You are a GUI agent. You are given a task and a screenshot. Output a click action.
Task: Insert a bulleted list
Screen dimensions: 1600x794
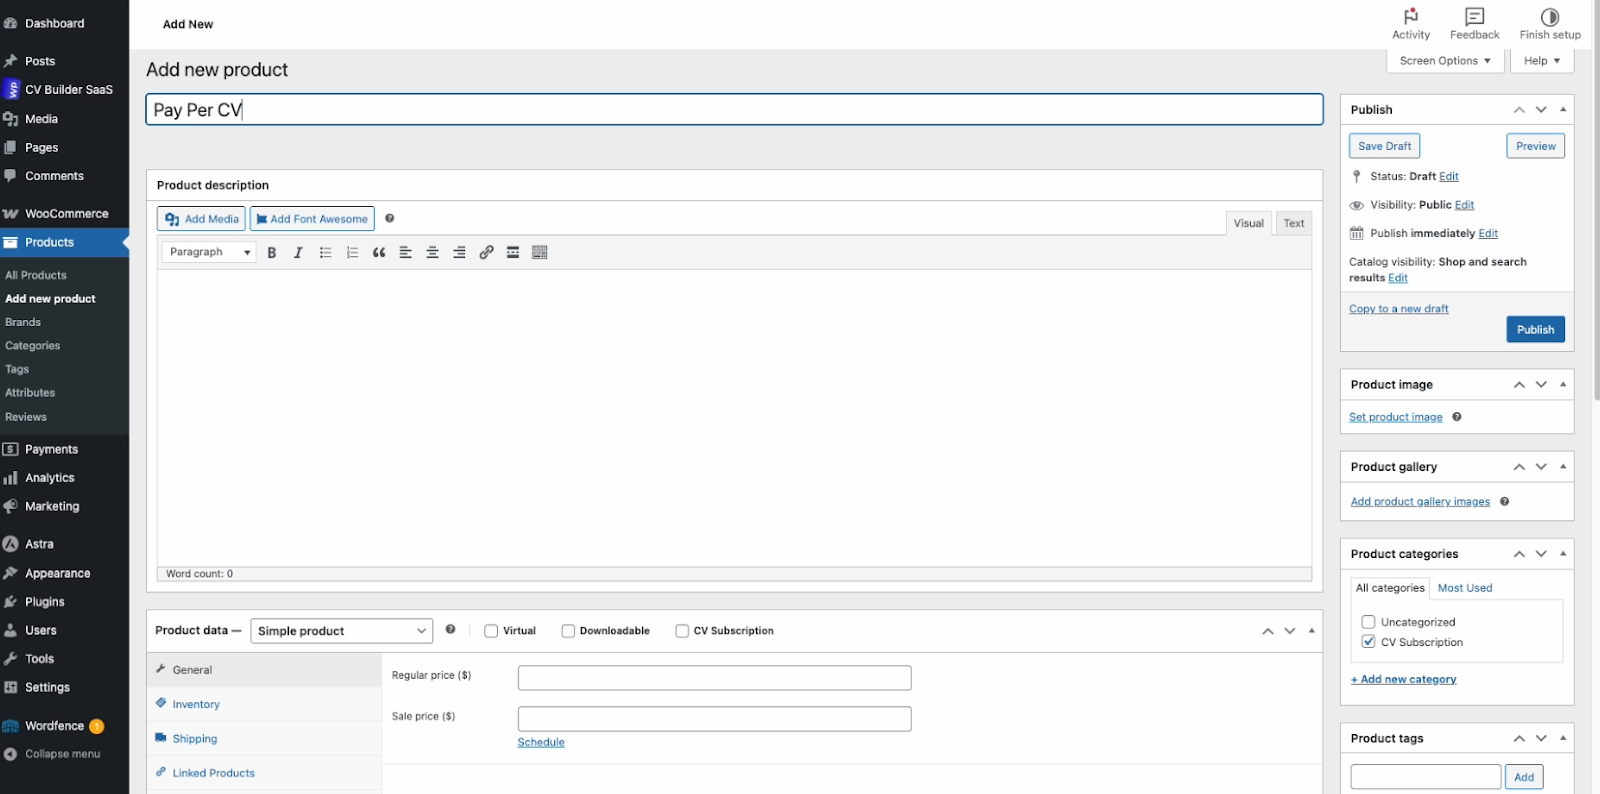(x=325, y=253)
